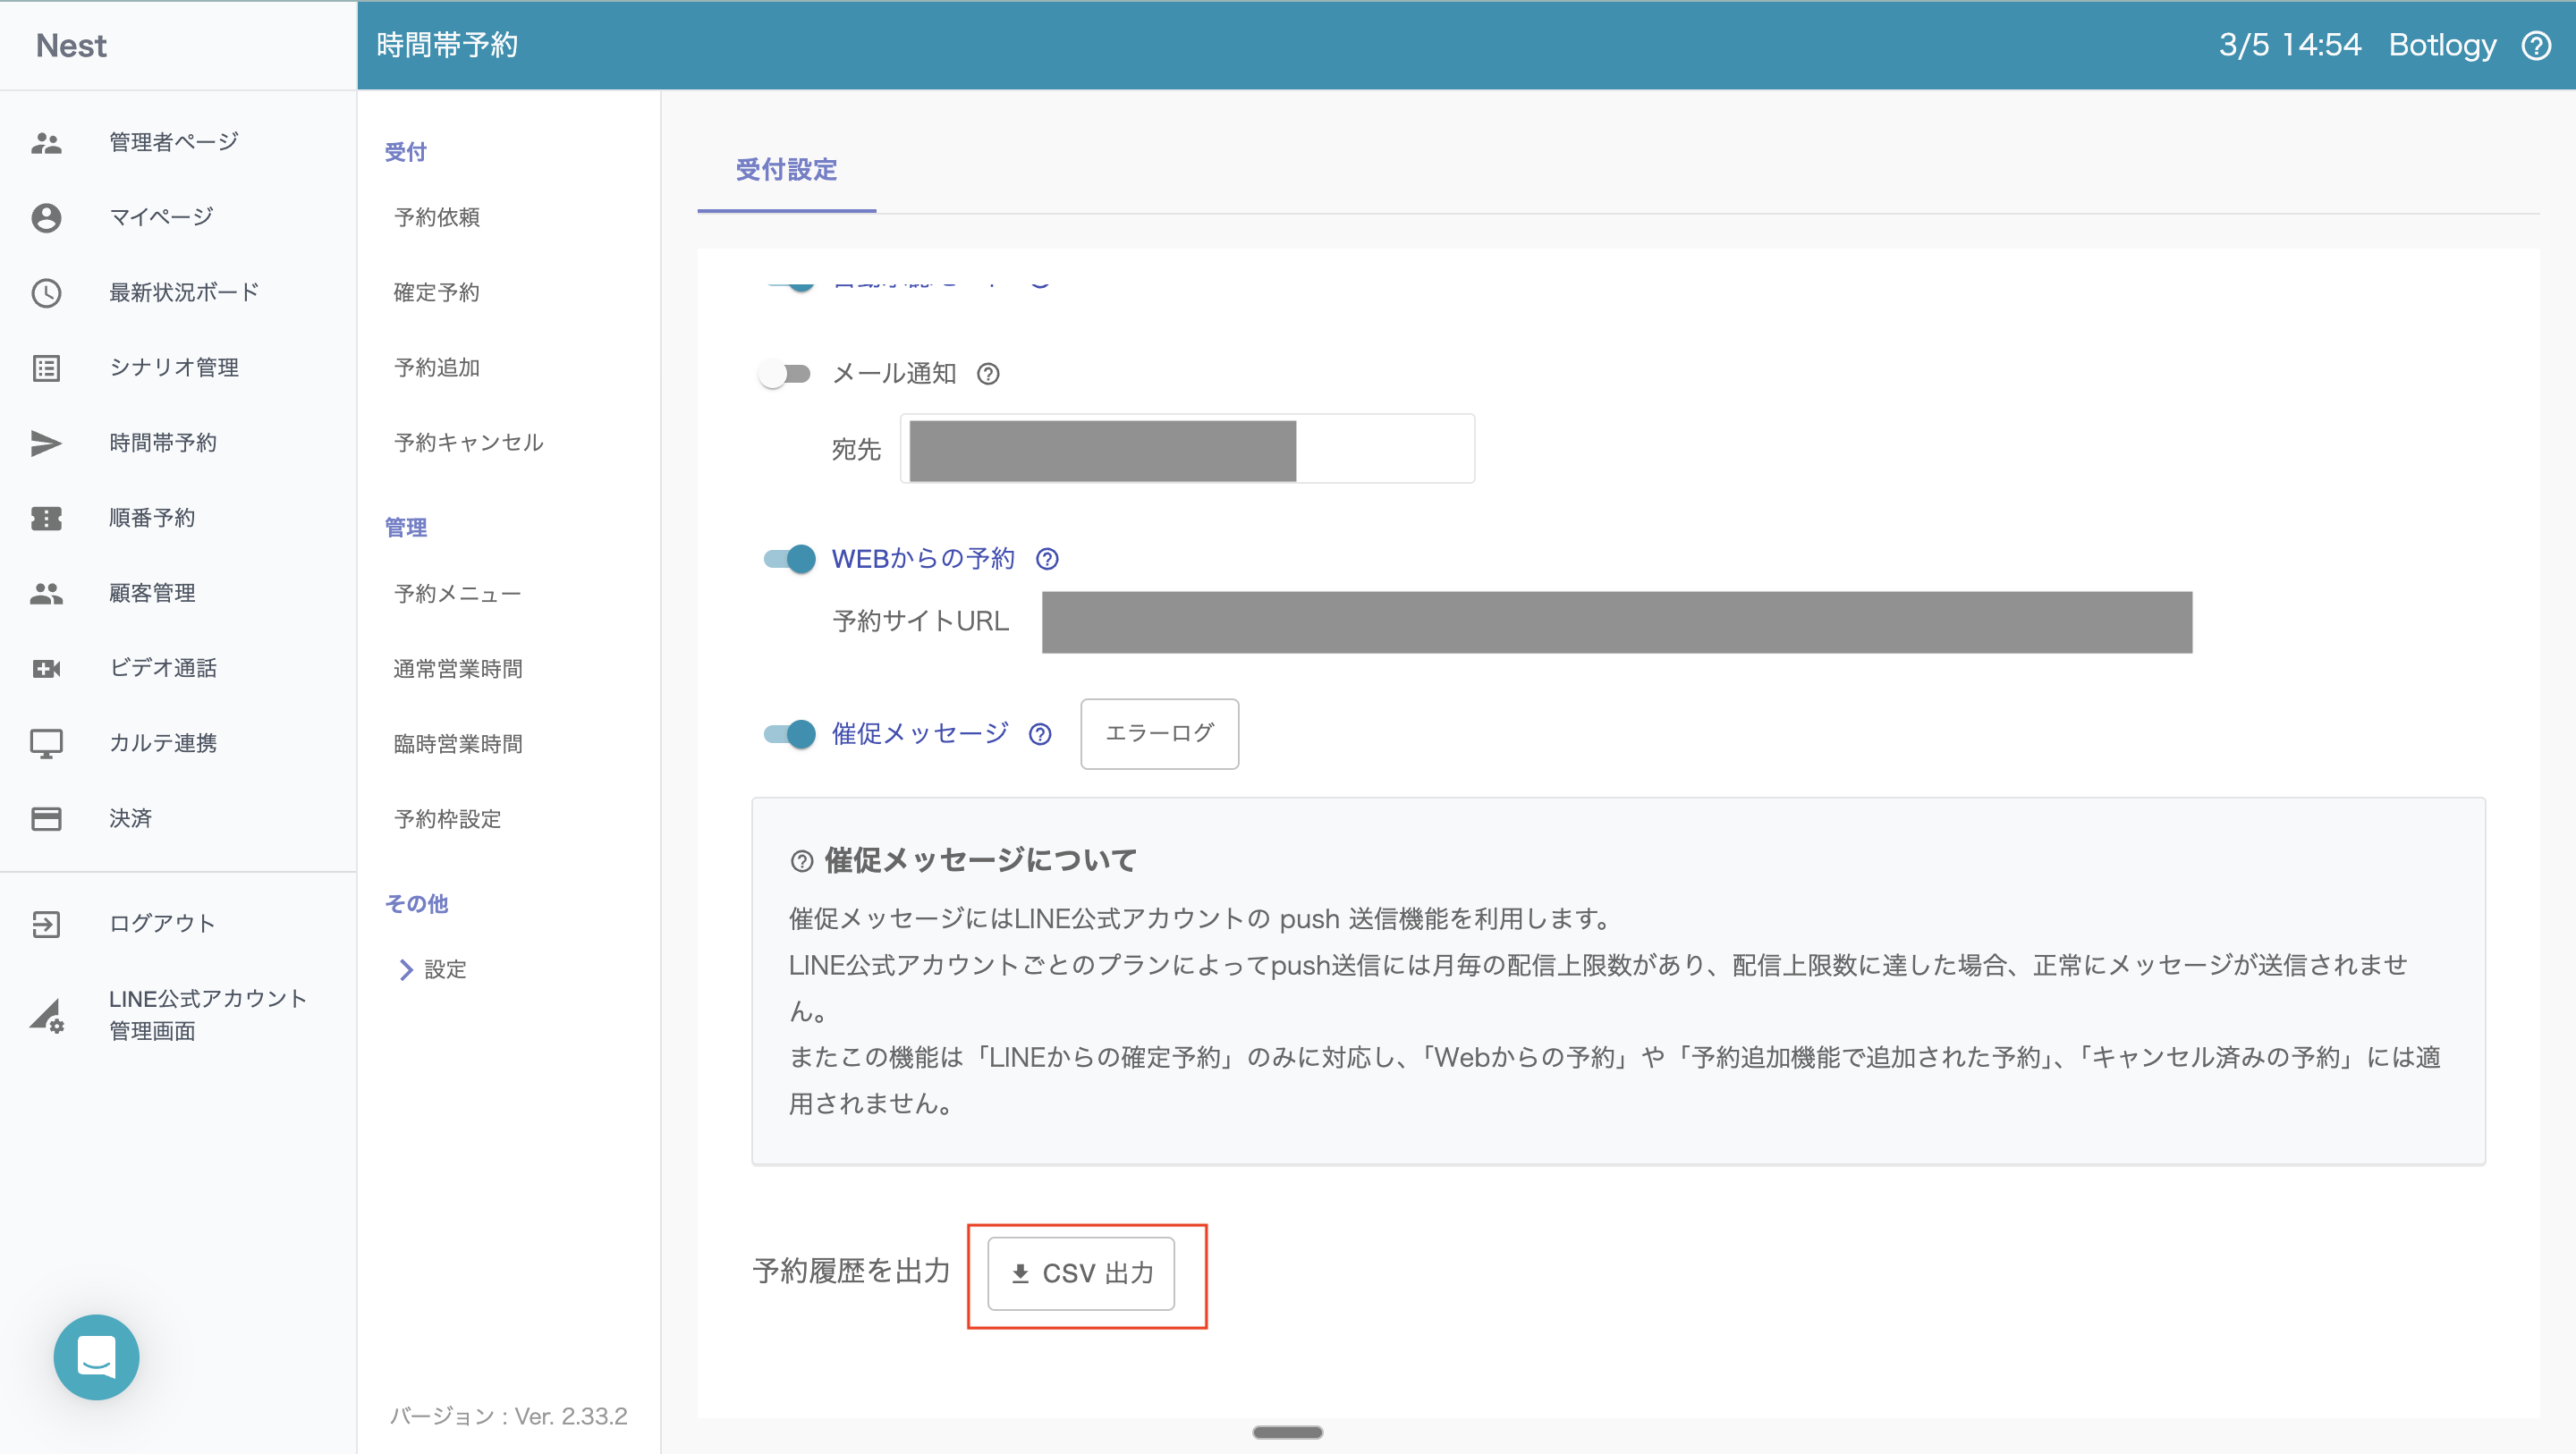
Task: Click the 順番予約 ticket icon
Action: (46, 518)
